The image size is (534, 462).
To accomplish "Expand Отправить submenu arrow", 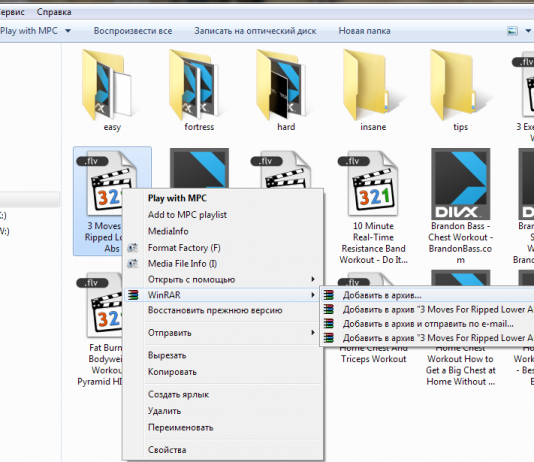I will (x=313, y=332).
